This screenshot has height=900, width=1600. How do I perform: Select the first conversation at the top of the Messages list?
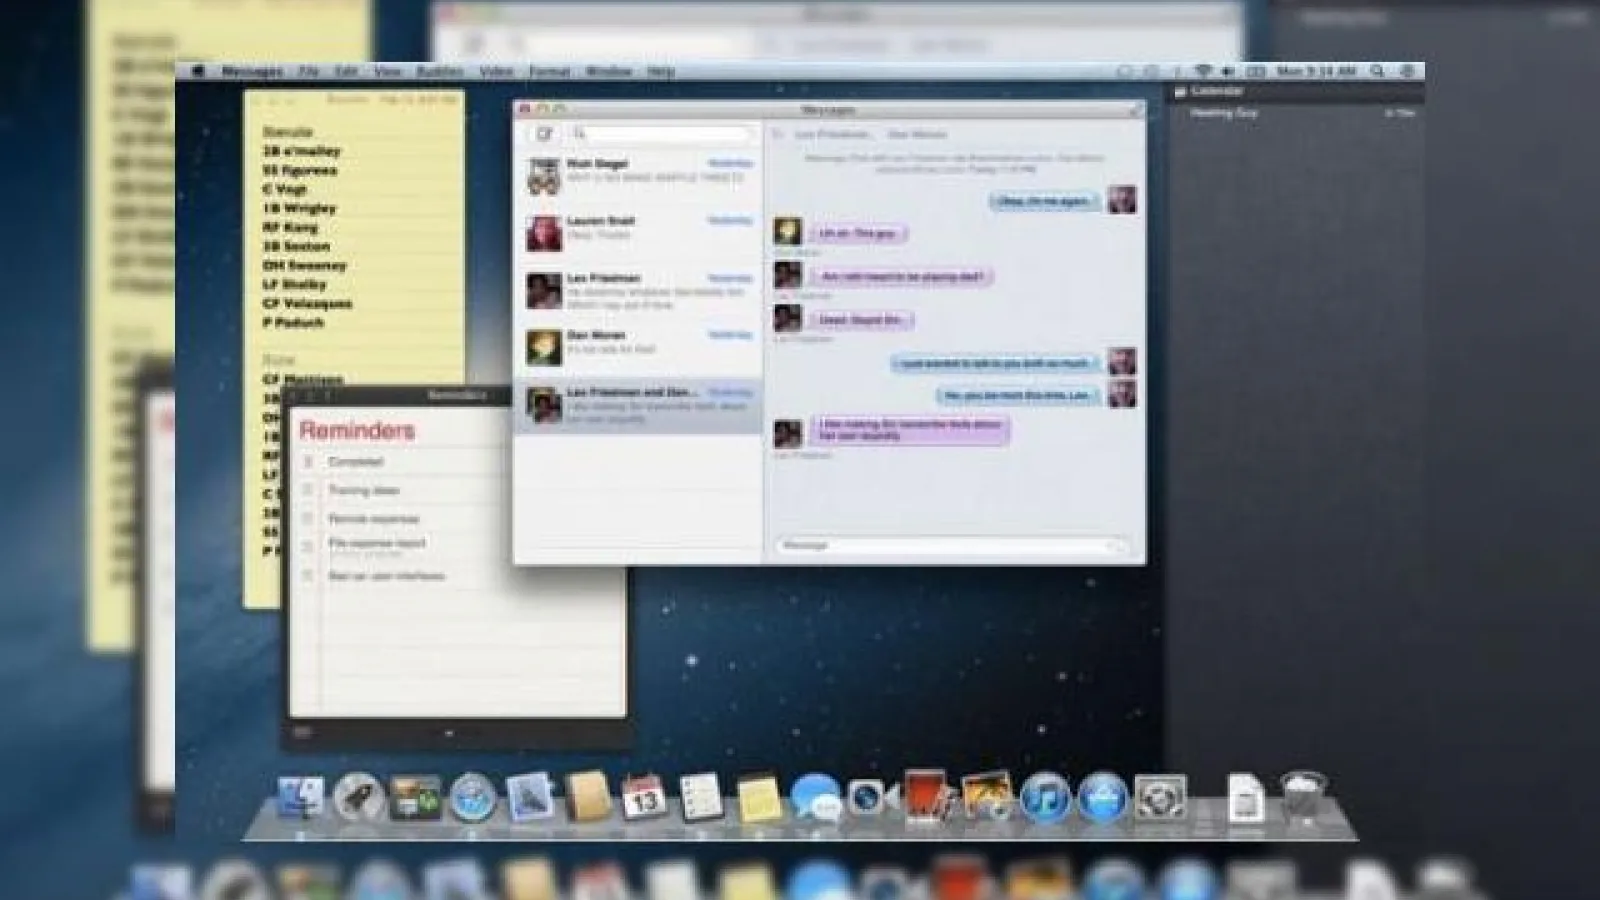[638, 175]
